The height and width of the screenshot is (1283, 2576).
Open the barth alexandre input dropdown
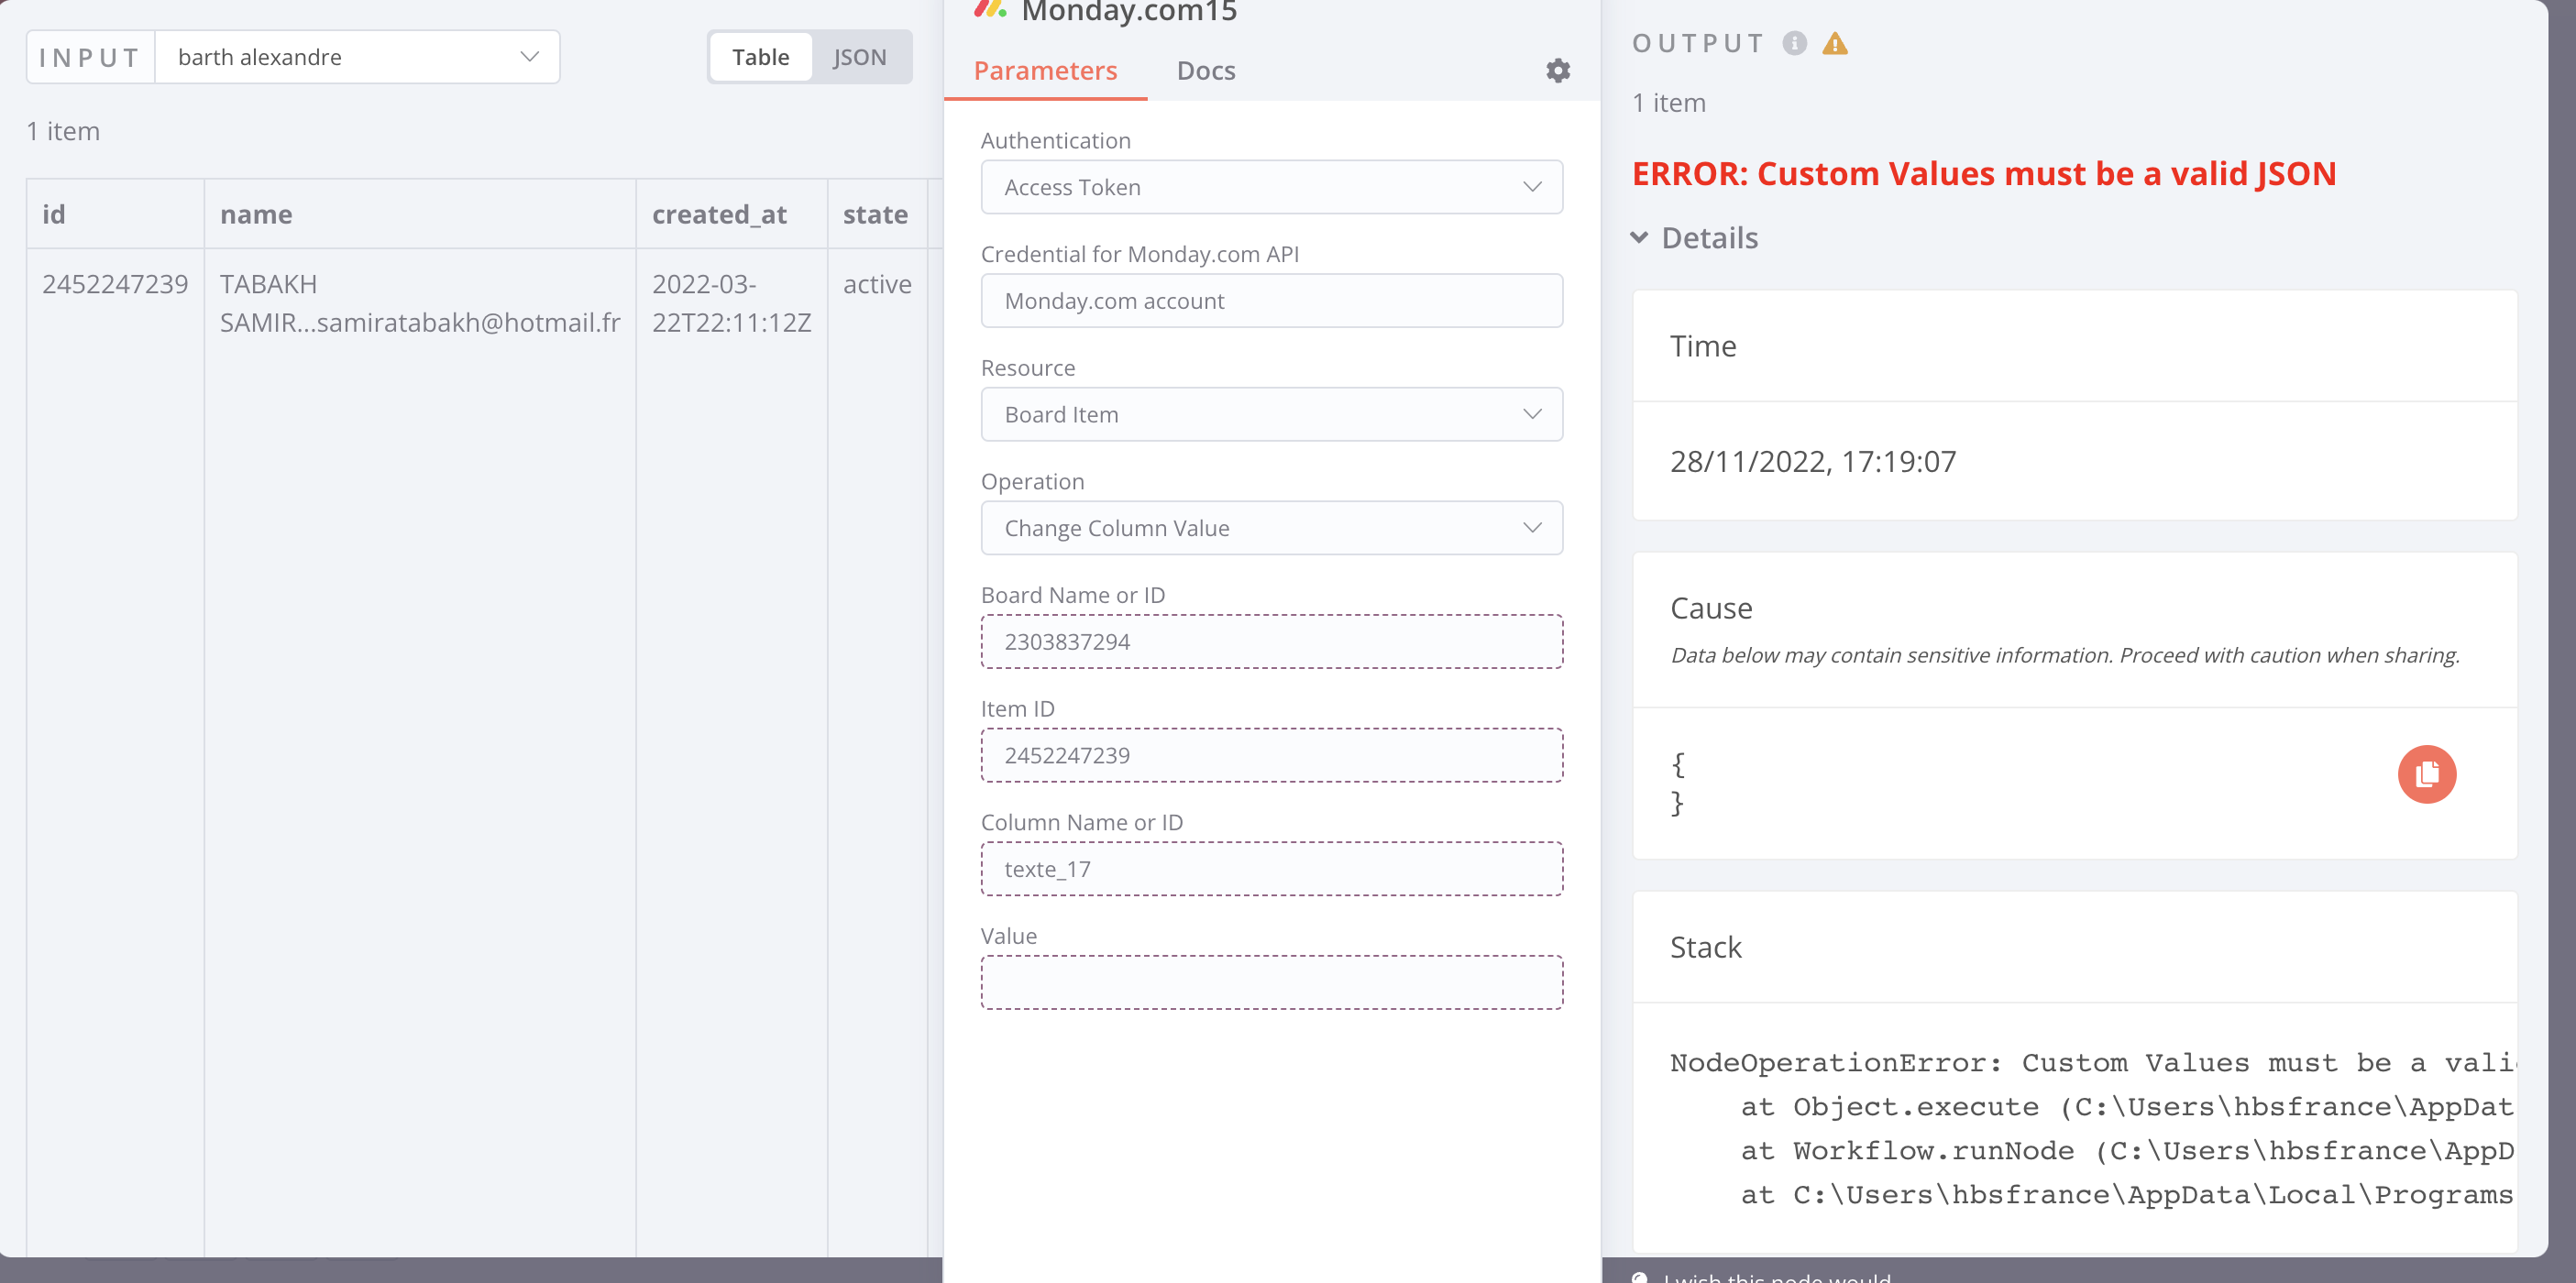tap(357, 57)
